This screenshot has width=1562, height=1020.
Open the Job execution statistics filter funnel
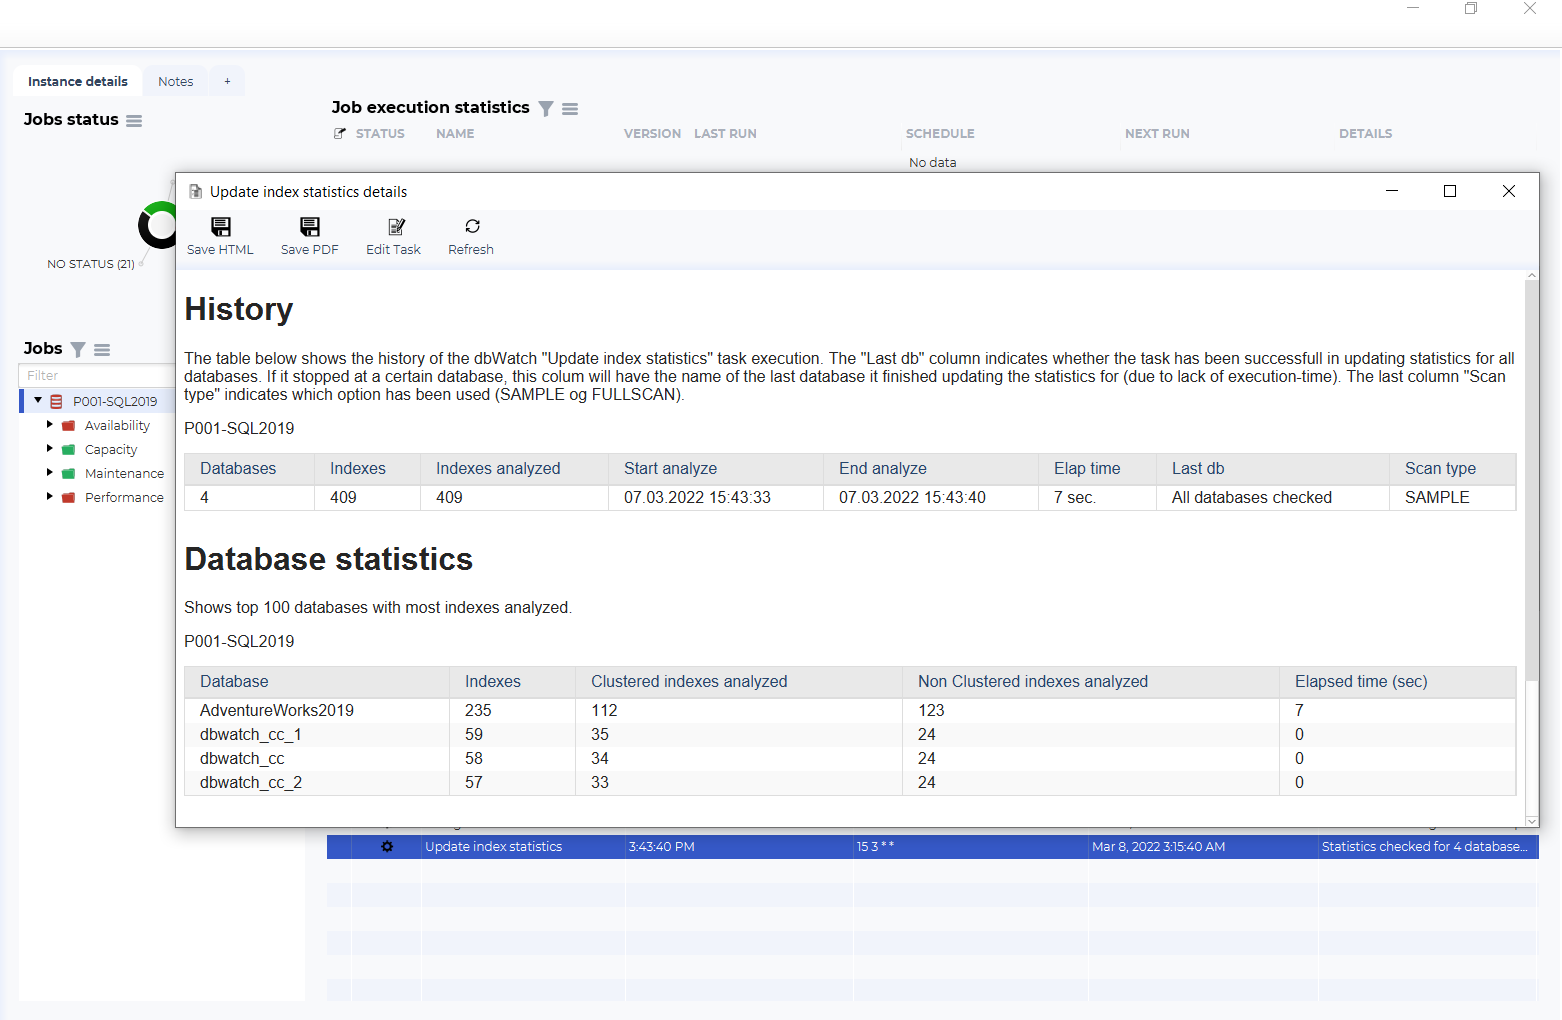click(546, 108)
